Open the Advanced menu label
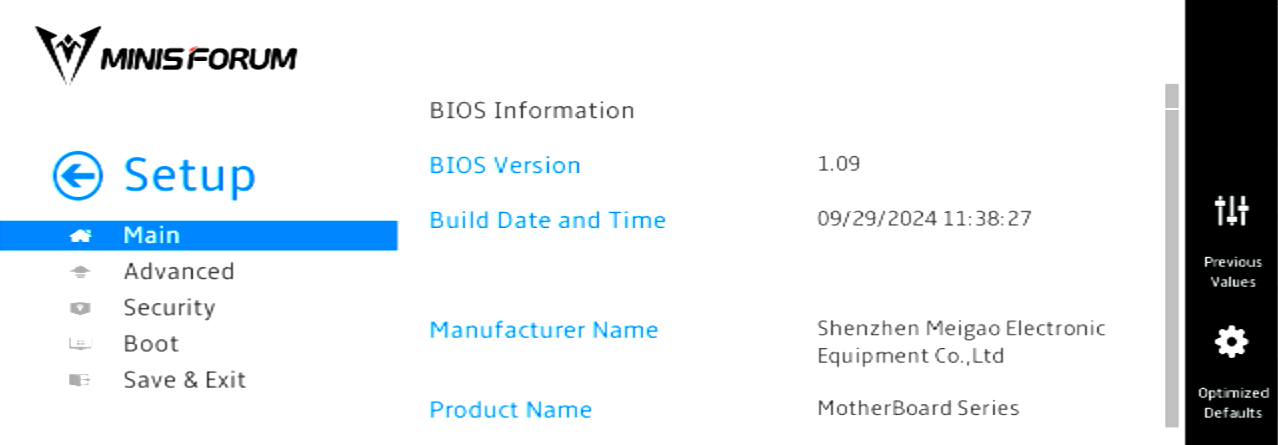 [x=179, y=271]
